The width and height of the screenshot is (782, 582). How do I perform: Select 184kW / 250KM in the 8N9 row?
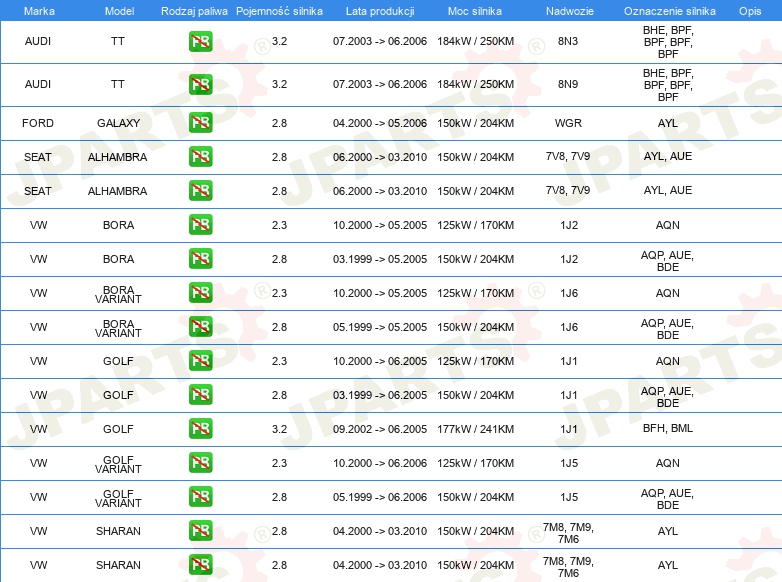(475, 84)
